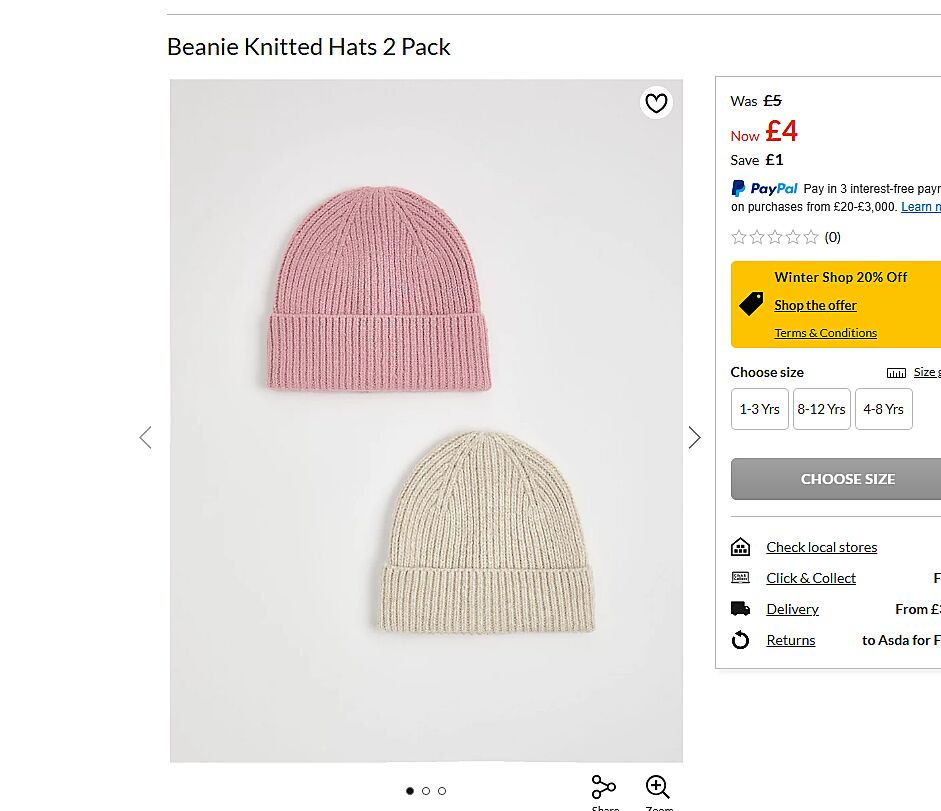Select size 1-3 Yrs
Image resolution: width=941 pixels, height=811 pixels.
pos(759,409)
